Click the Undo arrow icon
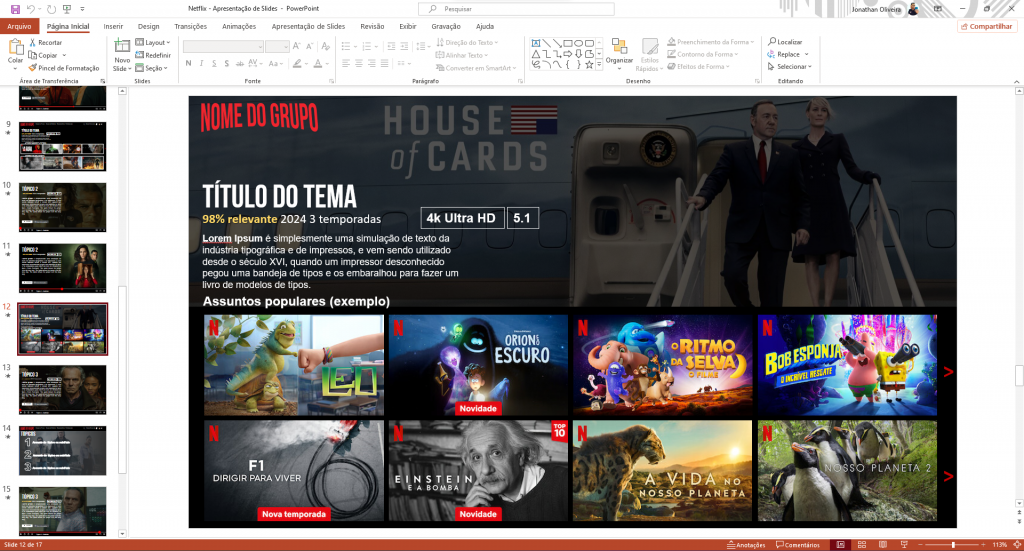The image size is (1024, 551). 31,9
